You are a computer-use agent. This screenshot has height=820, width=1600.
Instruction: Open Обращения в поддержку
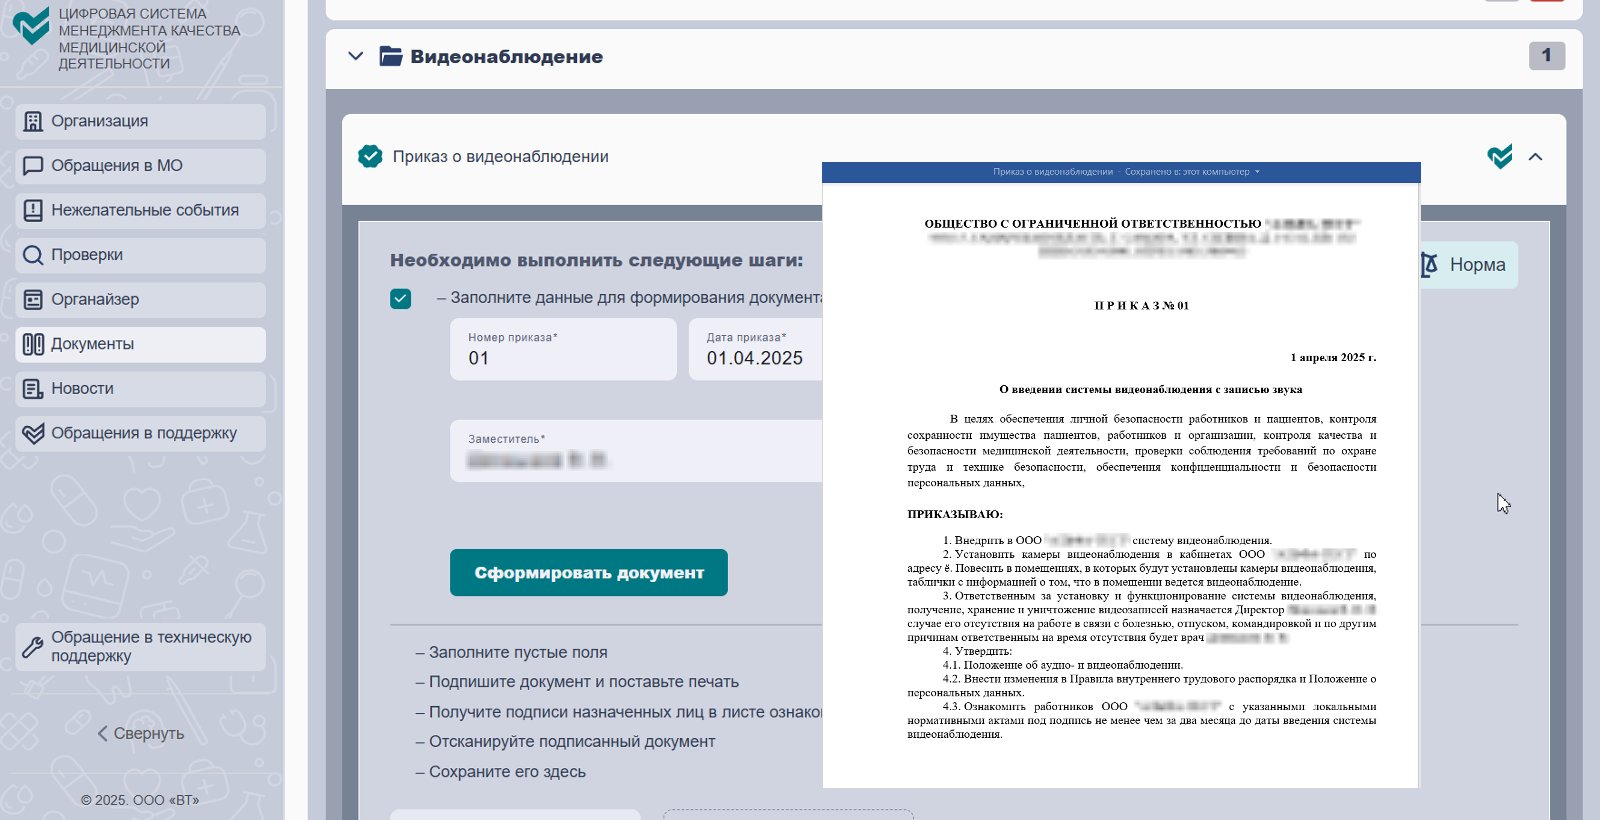point(141,433)
